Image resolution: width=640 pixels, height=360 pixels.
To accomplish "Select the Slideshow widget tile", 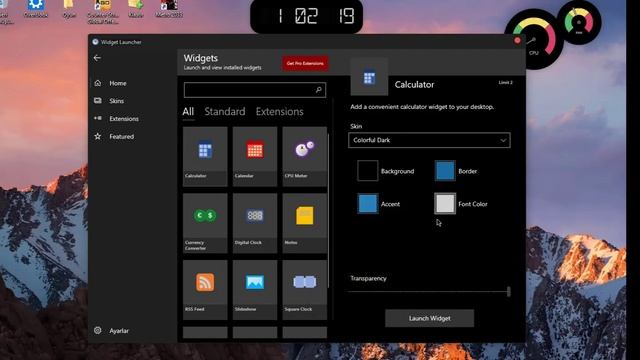I will point(255,290).
